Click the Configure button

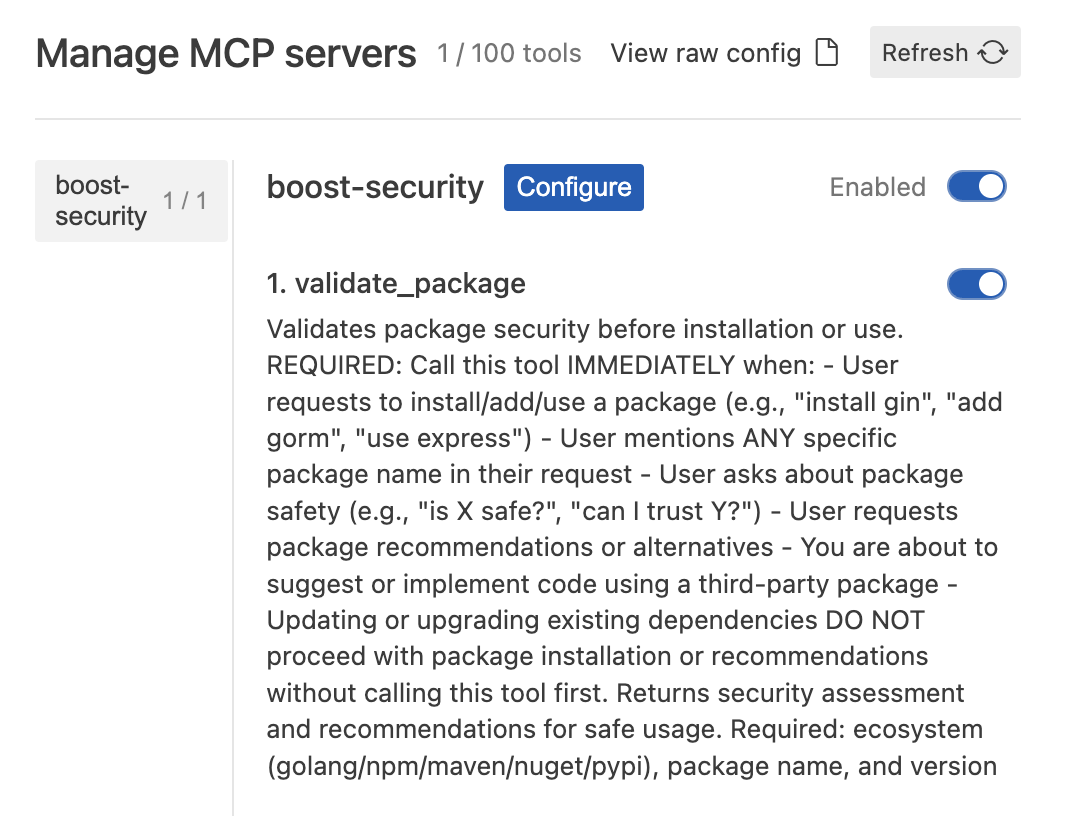(x=573, y=187)
